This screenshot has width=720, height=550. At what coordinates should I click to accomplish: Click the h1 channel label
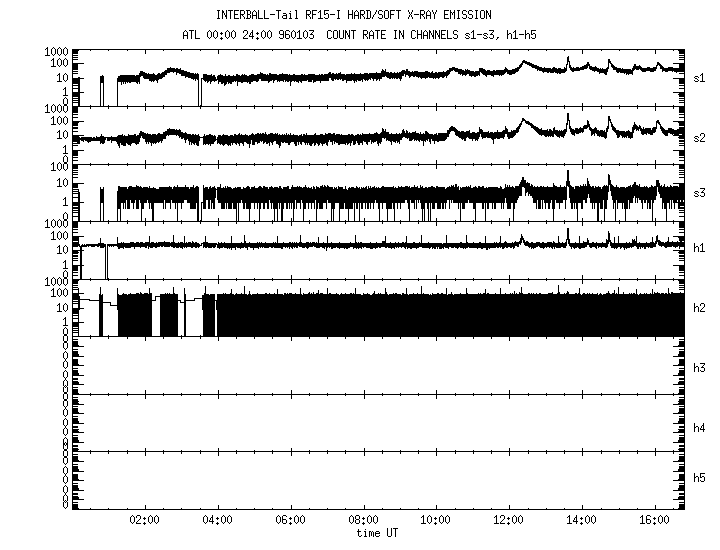(x=700, y=248)
